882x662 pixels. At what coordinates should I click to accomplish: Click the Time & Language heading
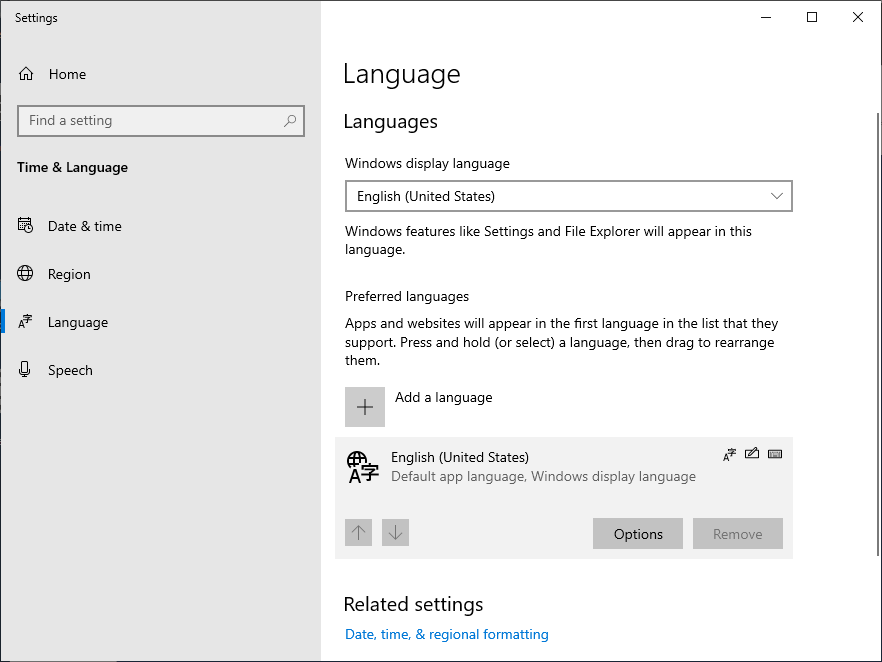[73, 168]
